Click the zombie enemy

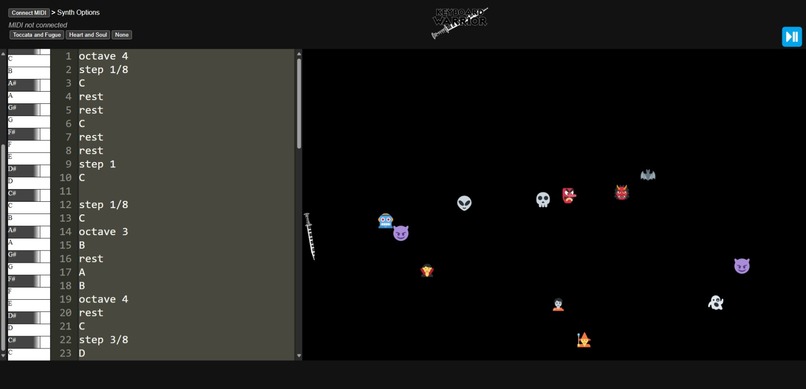[x=558, y=305]
